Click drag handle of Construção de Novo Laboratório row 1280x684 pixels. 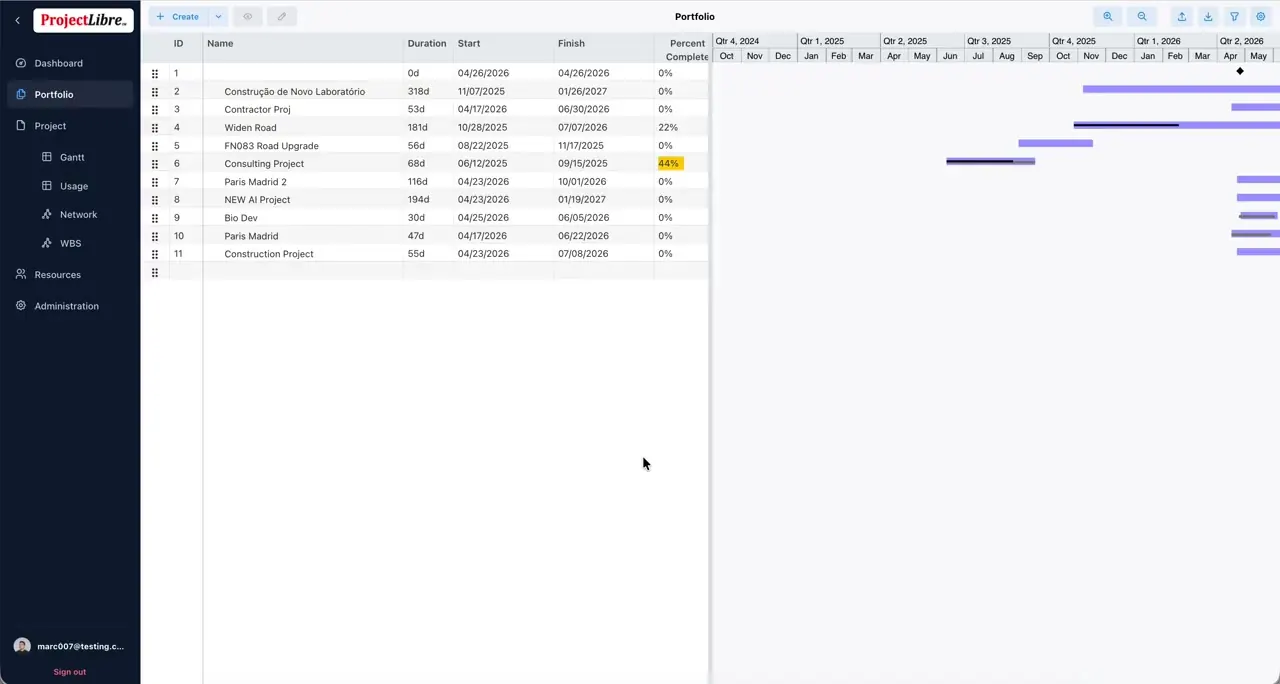(155, 91)
